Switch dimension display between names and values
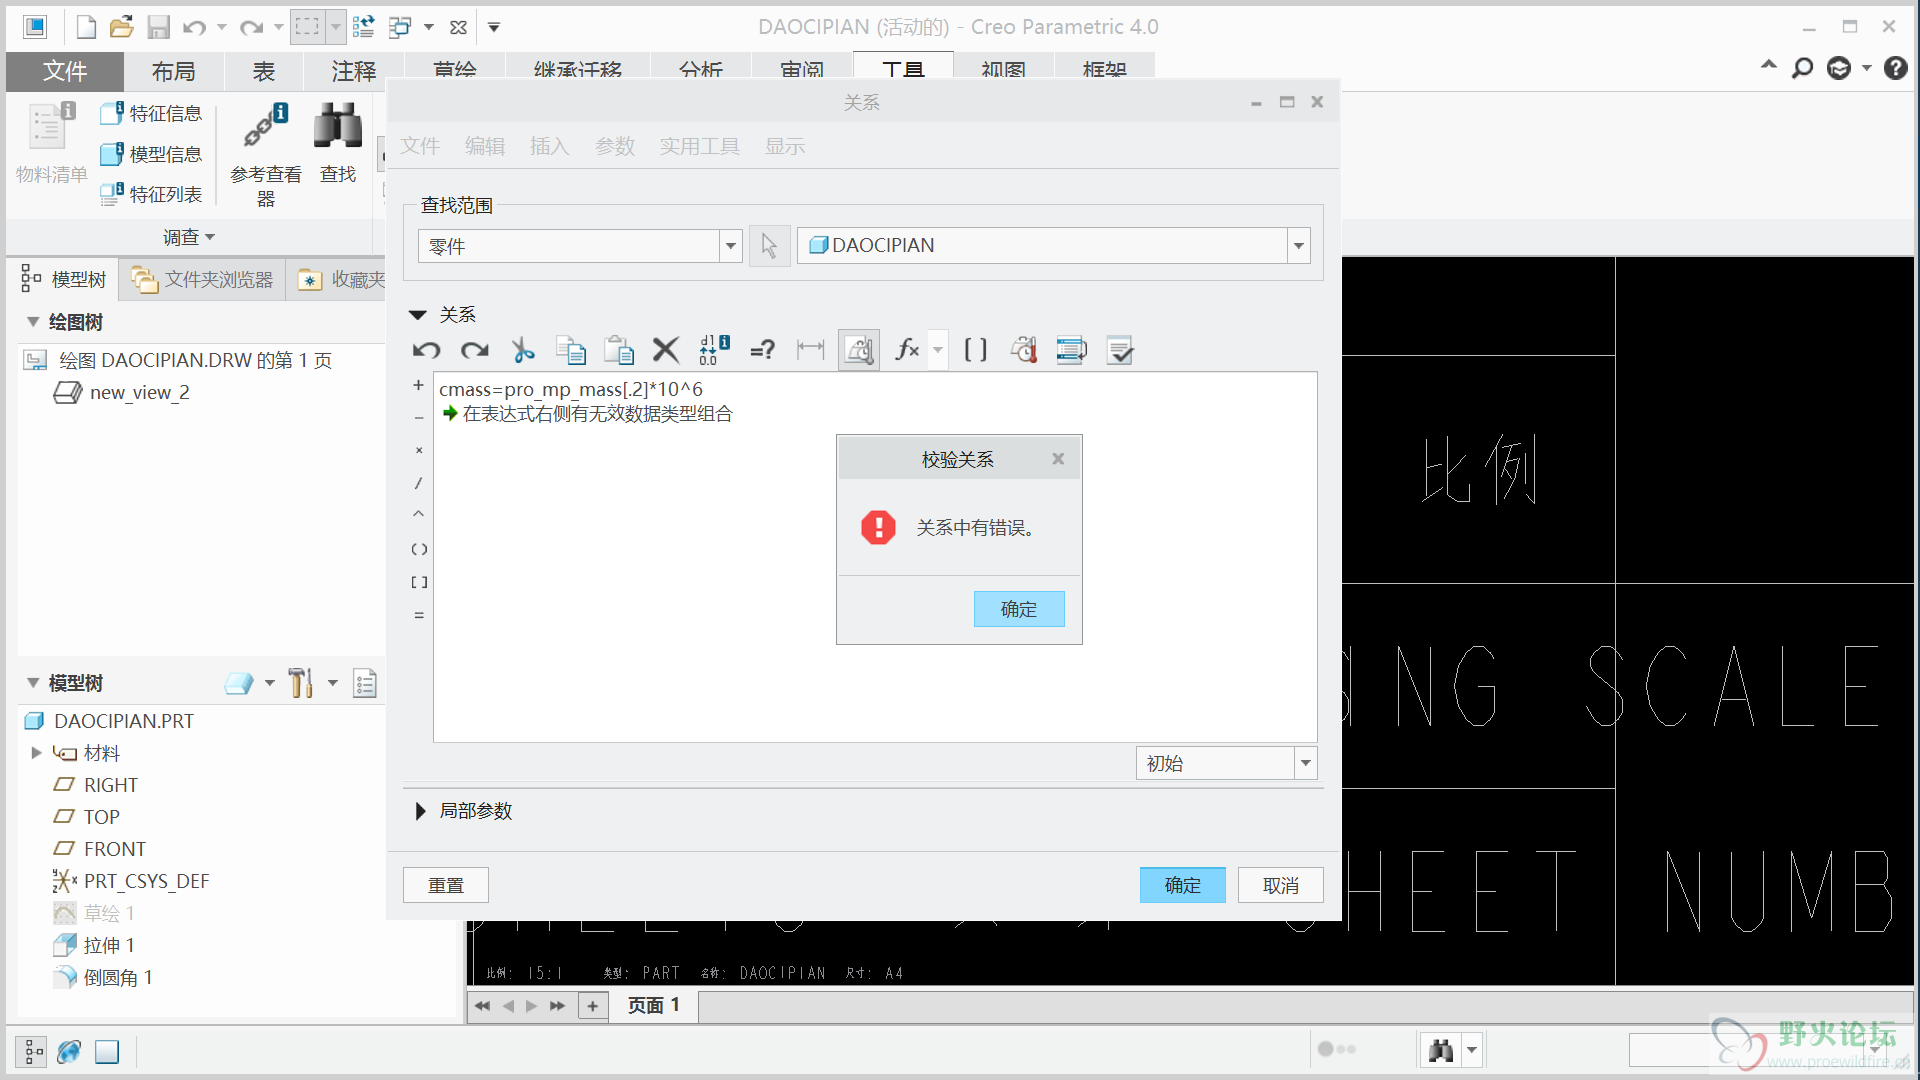 coord(714,350)
